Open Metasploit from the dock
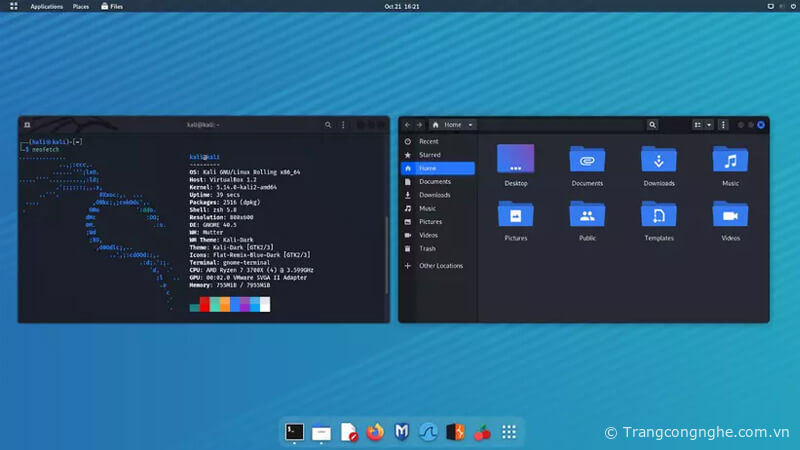The width and height of the screenshot is (800, 450). [x=401, y=432]
